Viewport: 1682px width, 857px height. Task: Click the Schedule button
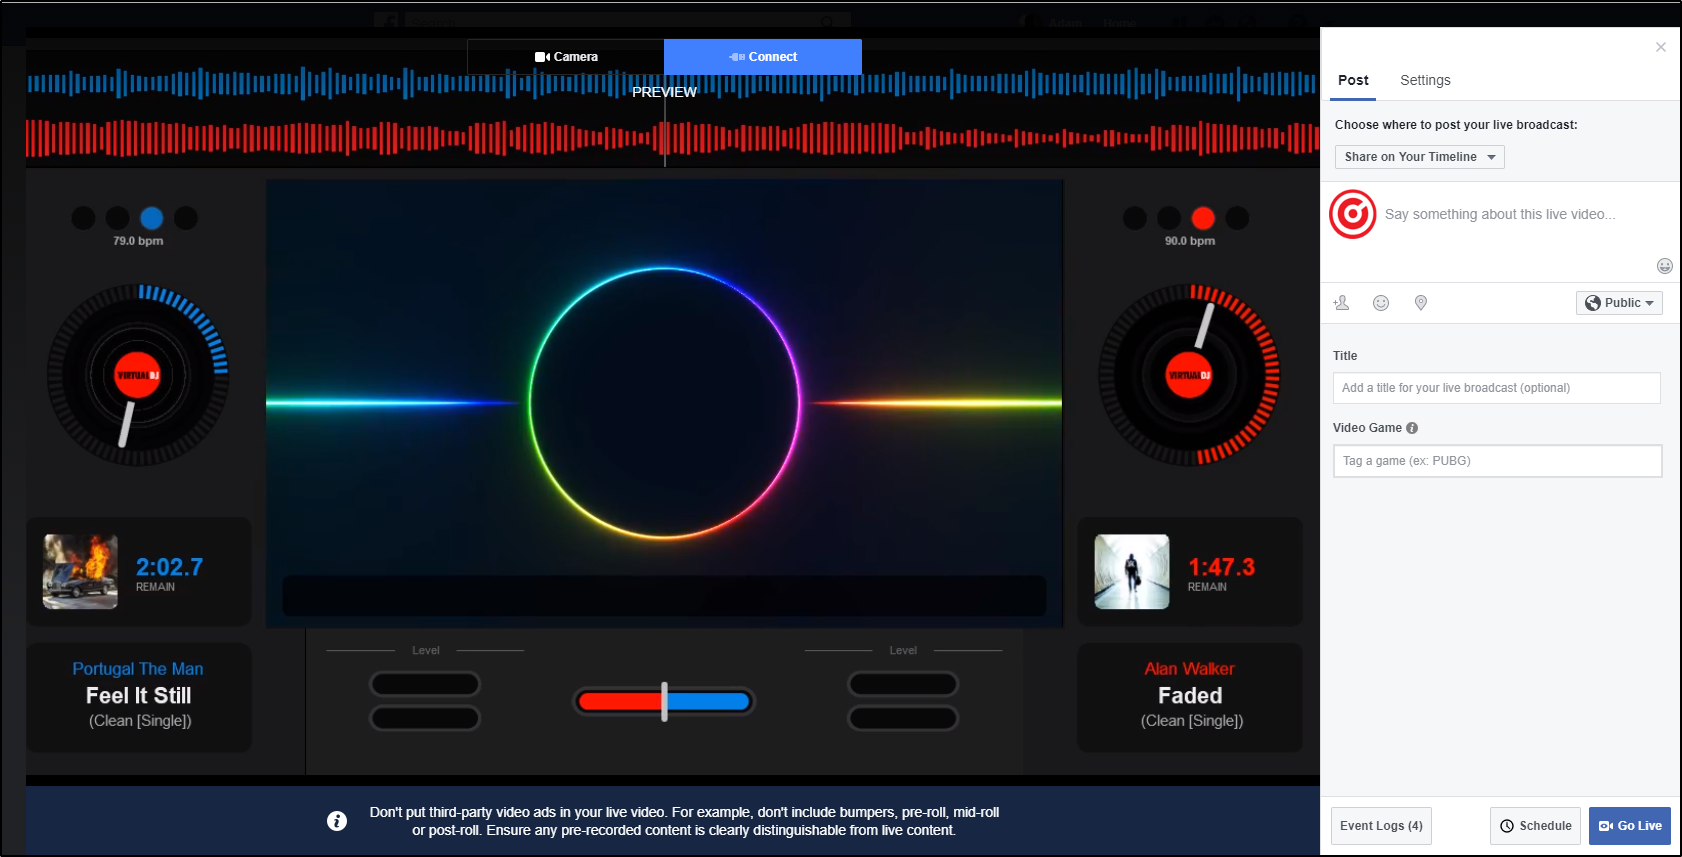click(1535, 826)
